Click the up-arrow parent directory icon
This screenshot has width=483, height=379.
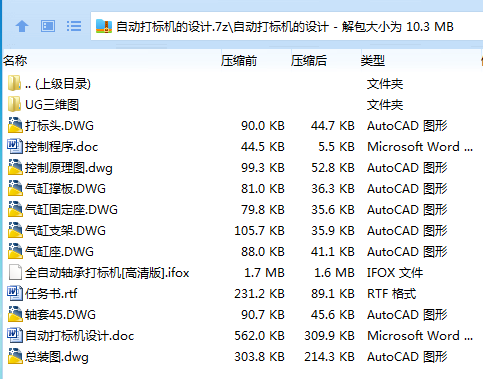pos(22,26)
